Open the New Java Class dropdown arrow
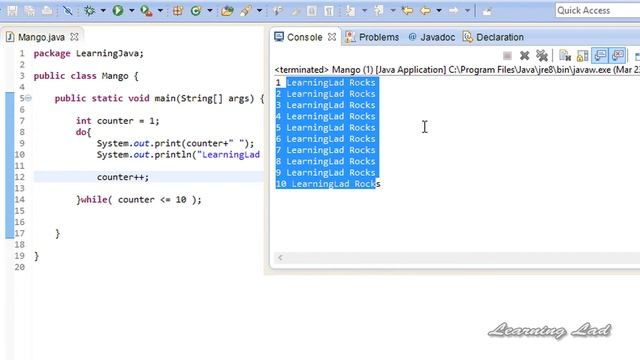This screenshot has width=640, height=360. 210,11
